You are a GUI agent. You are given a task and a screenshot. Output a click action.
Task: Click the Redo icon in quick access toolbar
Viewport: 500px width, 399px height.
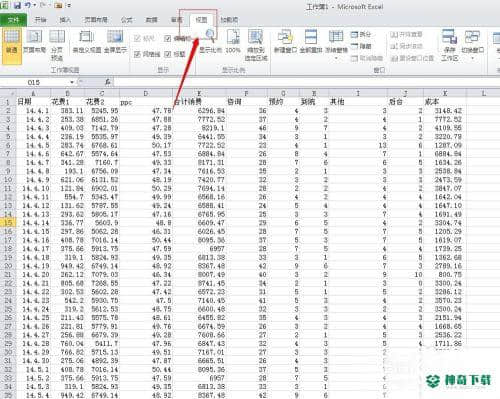point(43,5)
